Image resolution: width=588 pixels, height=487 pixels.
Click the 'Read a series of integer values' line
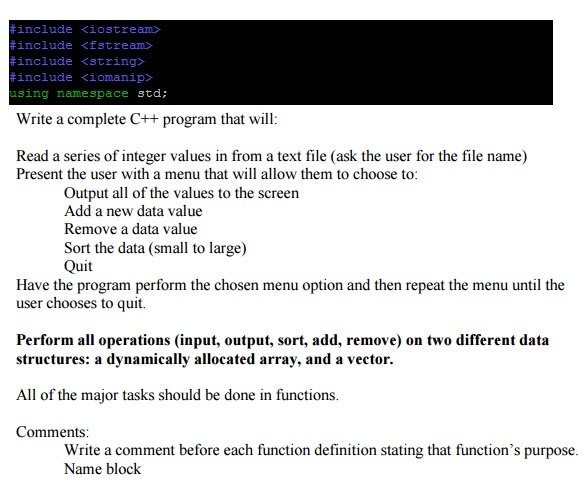pos(272,156)
